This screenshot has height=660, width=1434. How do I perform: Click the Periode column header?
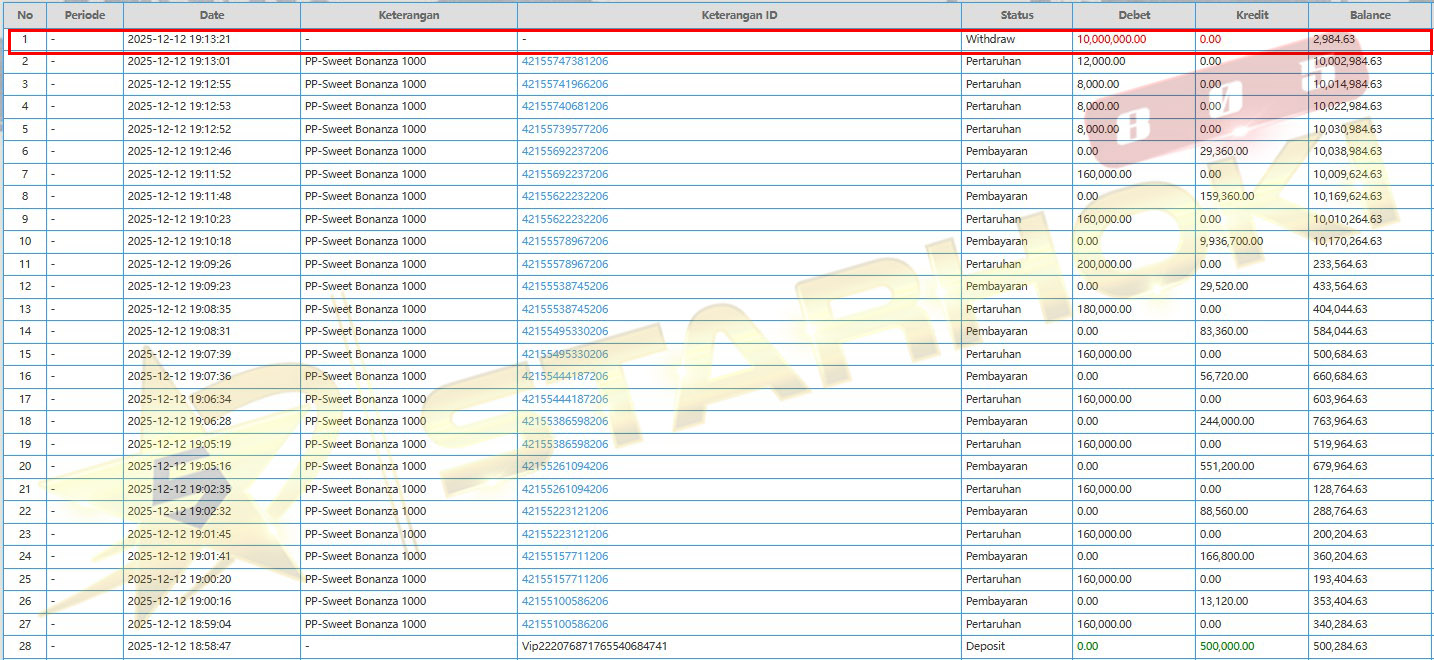coord(84,15)
